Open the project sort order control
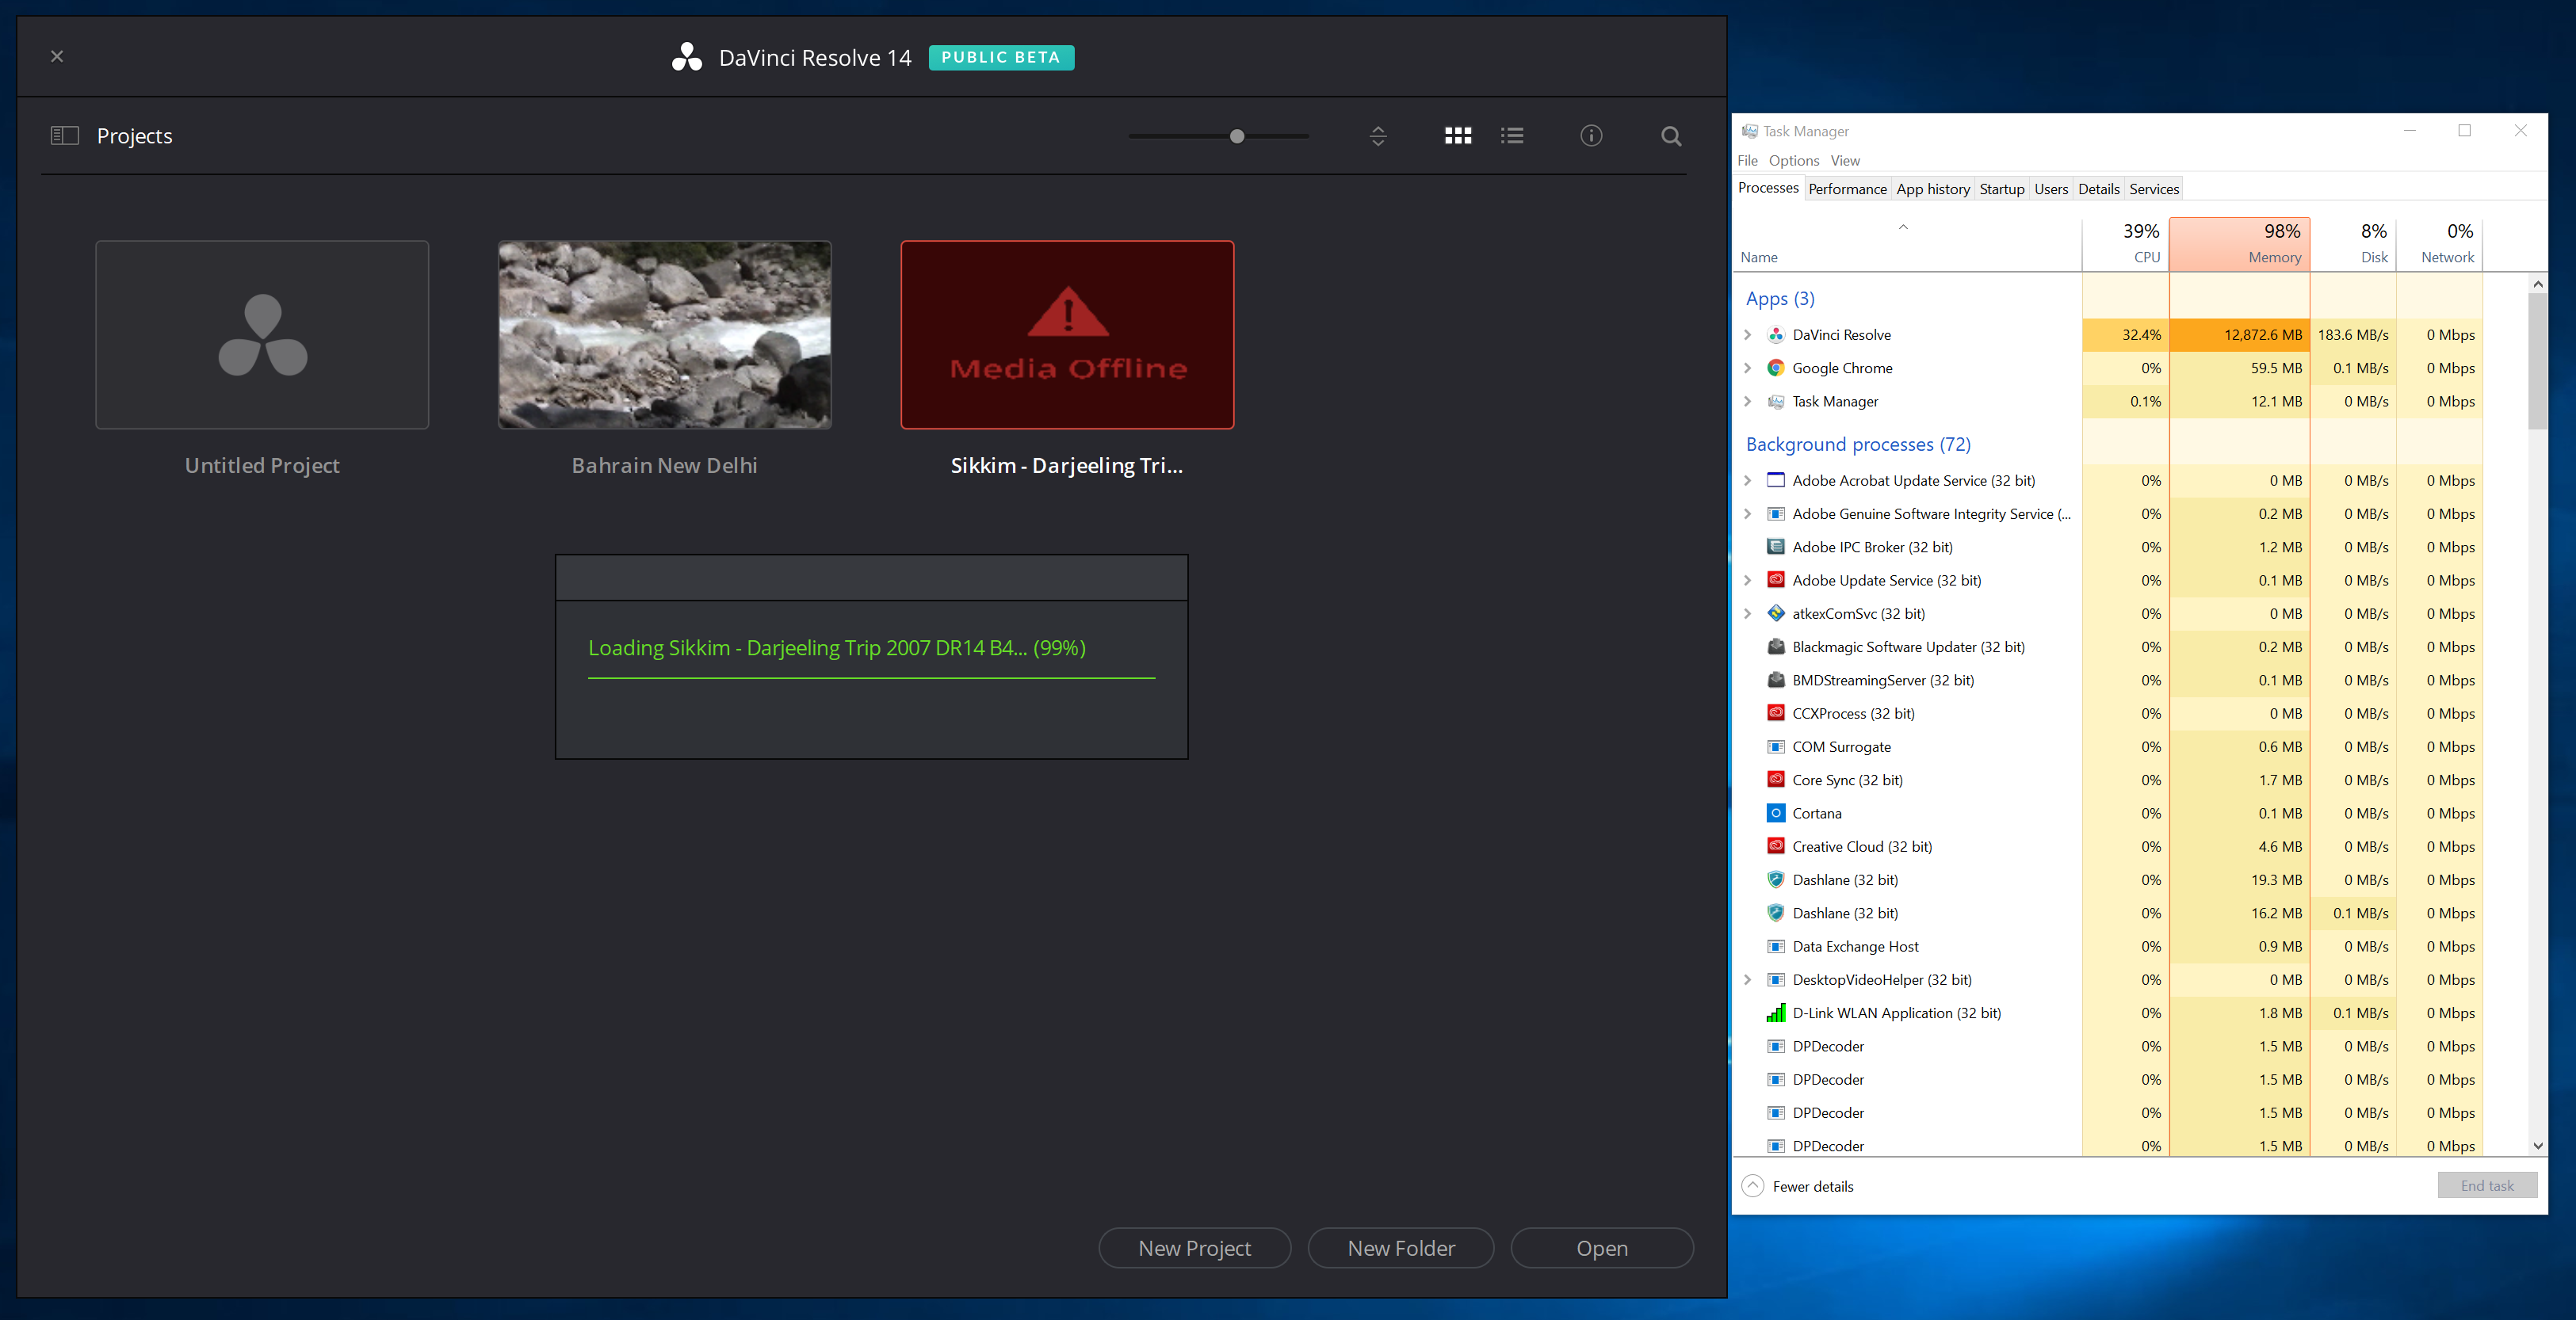2576x1320 pixels. [x=1377, y=135]
